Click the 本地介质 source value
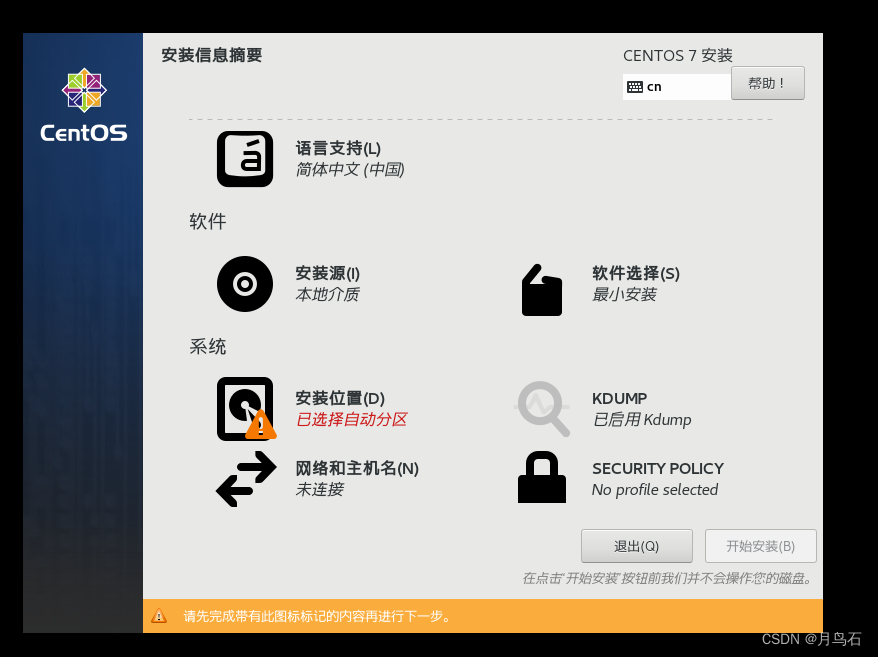878x657 pixels. coord(327,295)
